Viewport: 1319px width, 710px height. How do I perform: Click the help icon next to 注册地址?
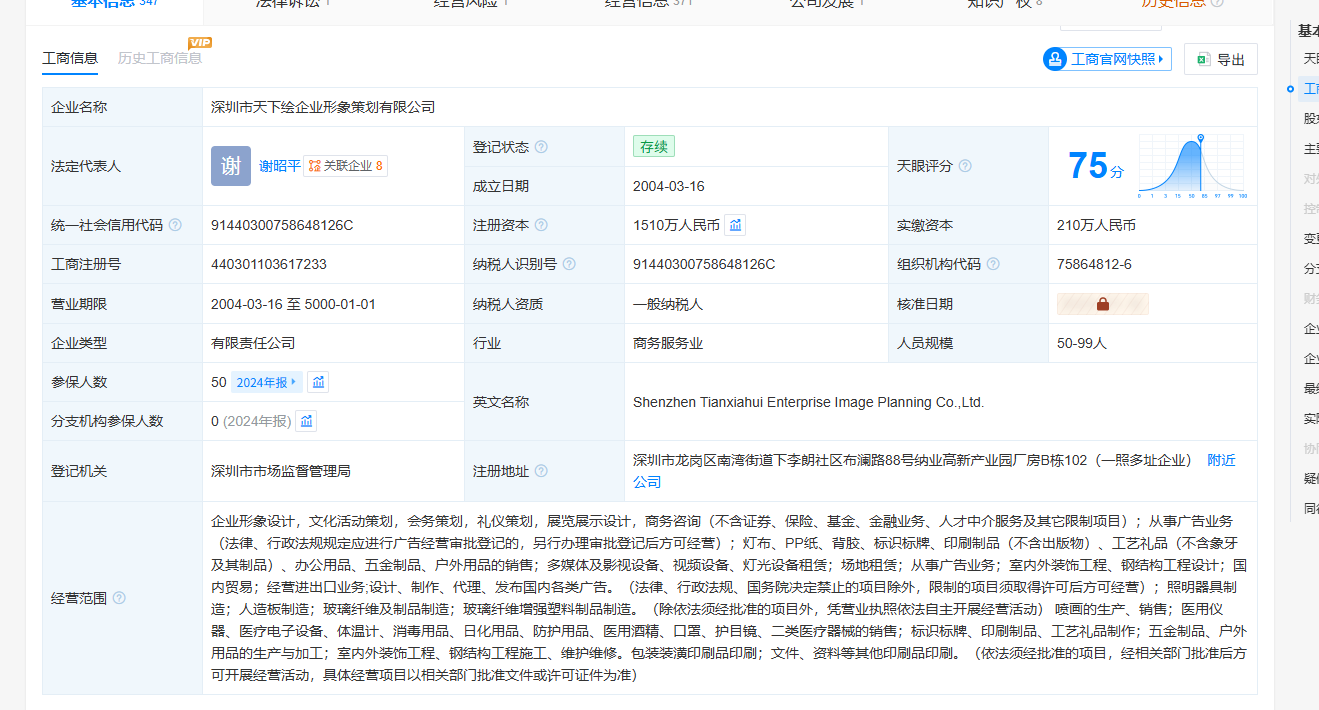(x=541, y=471)
